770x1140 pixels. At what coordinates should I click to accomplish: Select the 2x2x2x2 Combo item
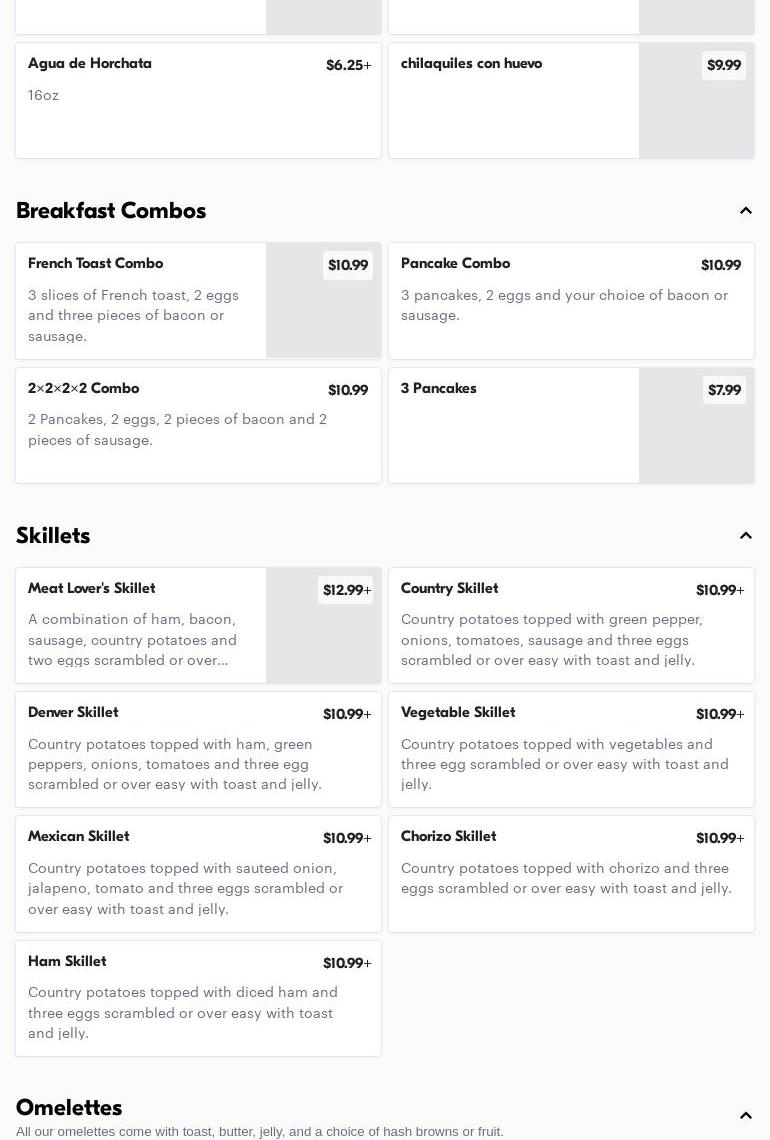(x=198, y=425)
